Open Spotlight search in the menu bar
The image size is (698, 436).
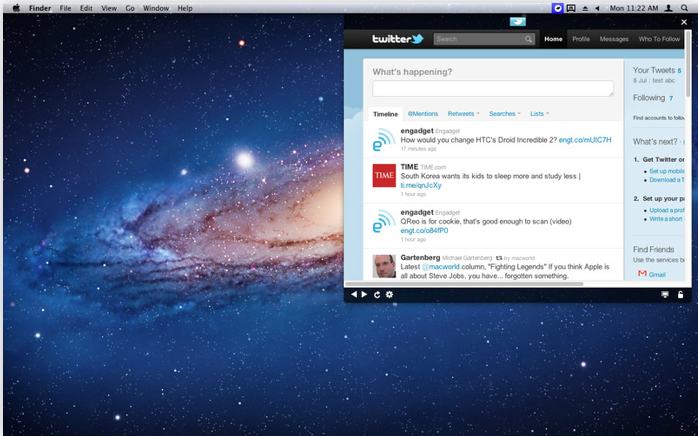pos(684,8)
